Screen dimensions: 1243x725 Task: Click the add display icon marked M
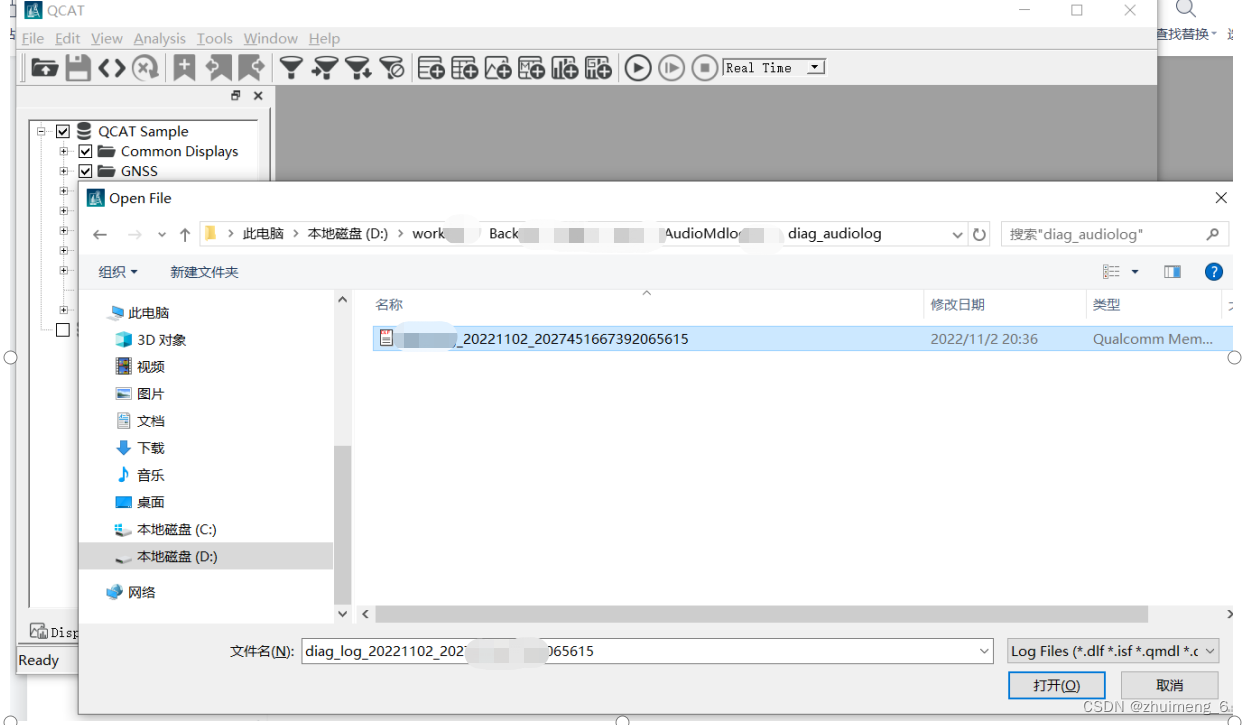pyautogui.click(x=531, y=68)
